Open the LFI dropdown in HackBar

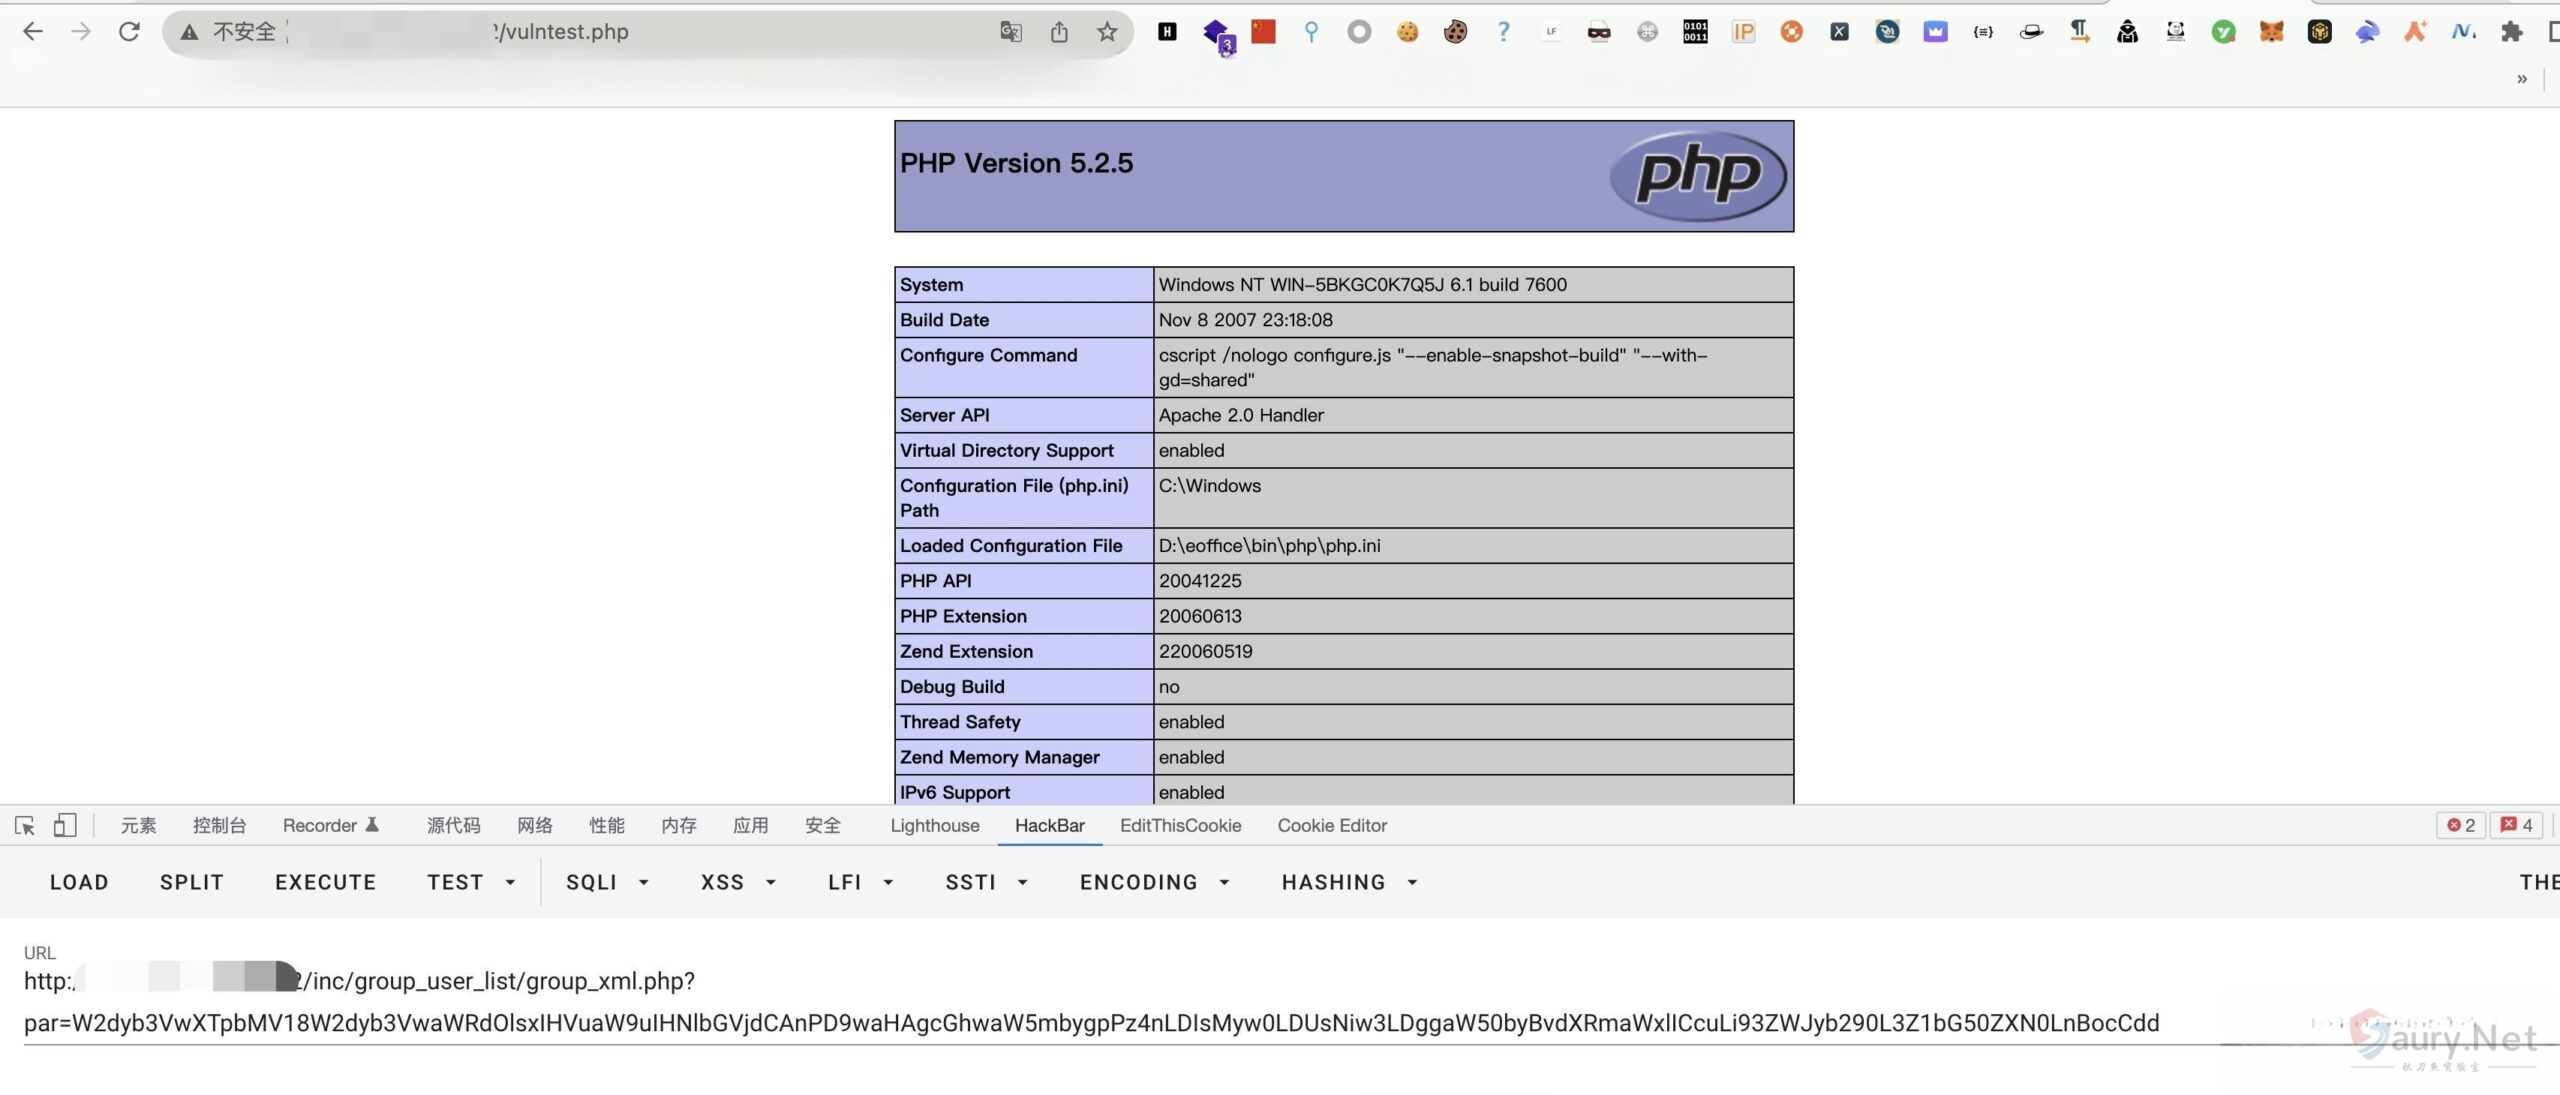click(860, 882)
